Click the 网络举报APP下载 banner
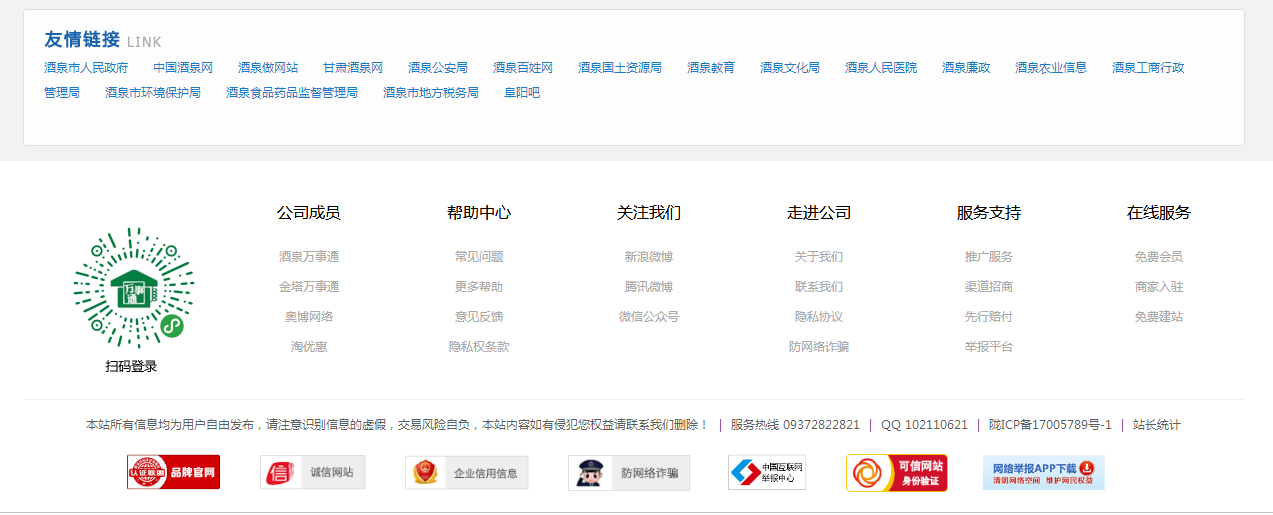Viewport: 1273px width, 515px height. [x=1043, y=472]
